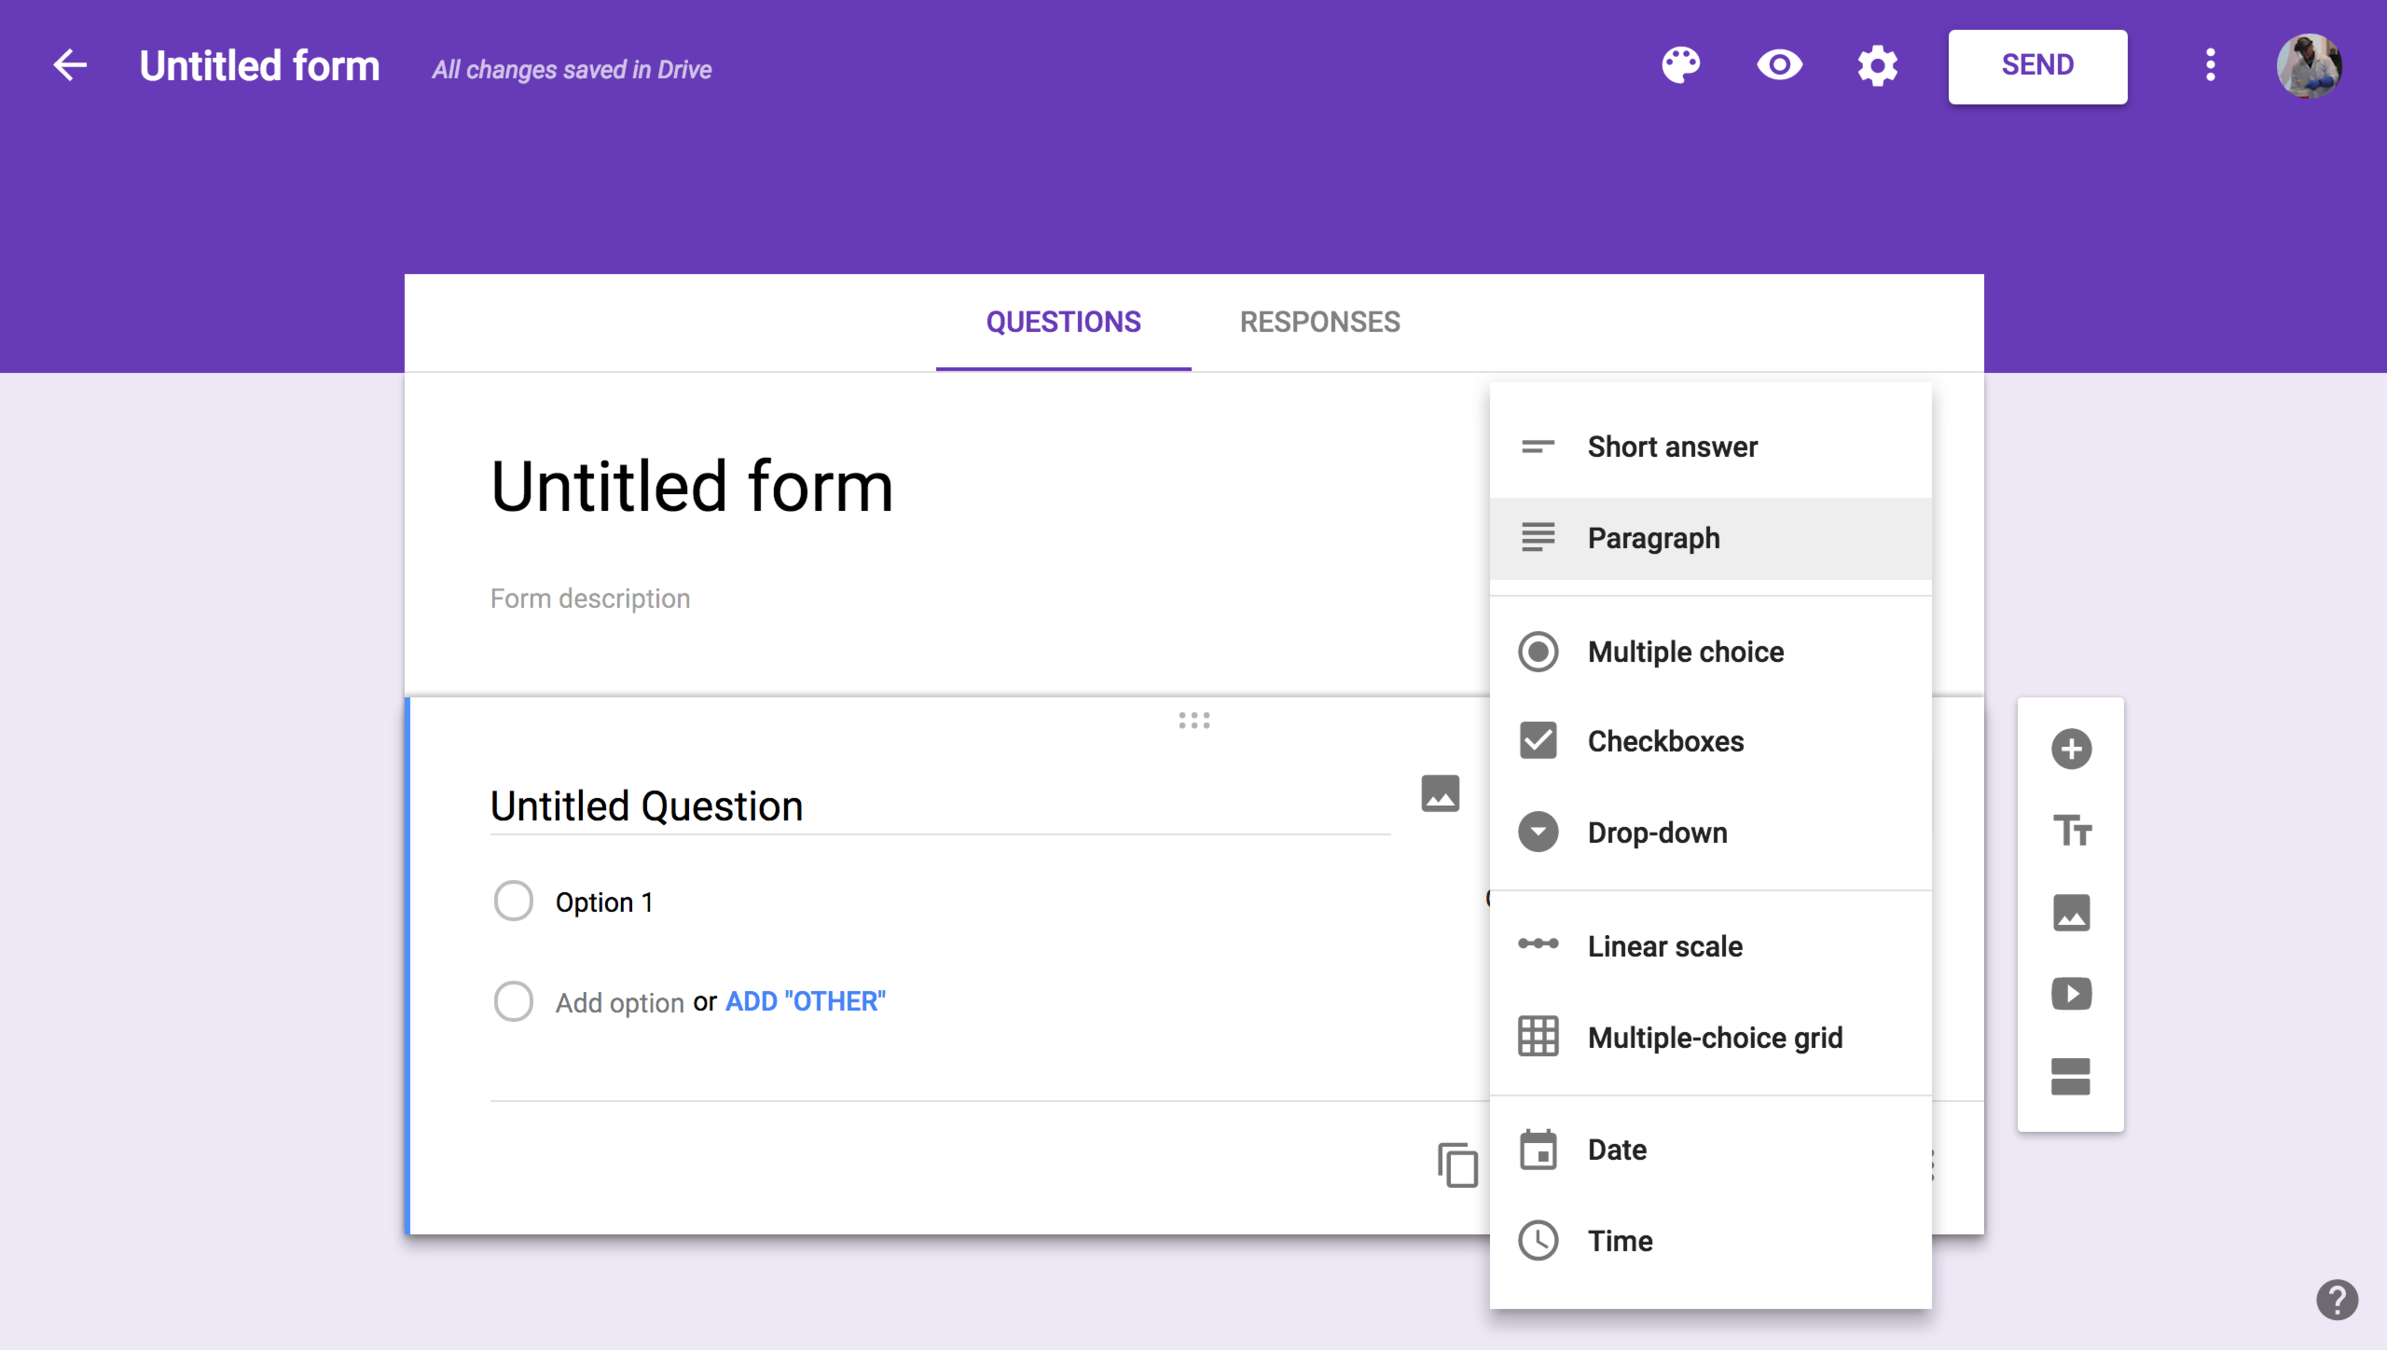Pick Linear scale question type

point(1664,946)
